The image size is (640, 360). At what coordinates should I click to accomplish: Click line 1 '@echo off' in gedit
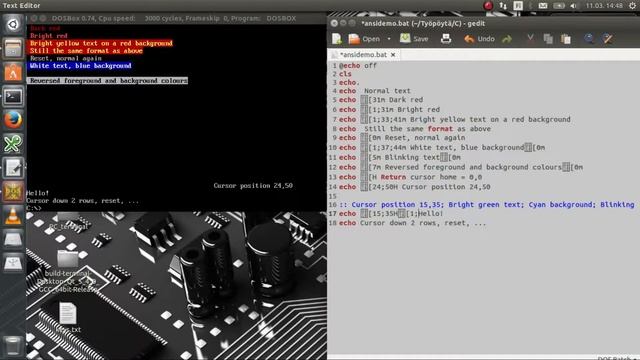click(358, 65)
